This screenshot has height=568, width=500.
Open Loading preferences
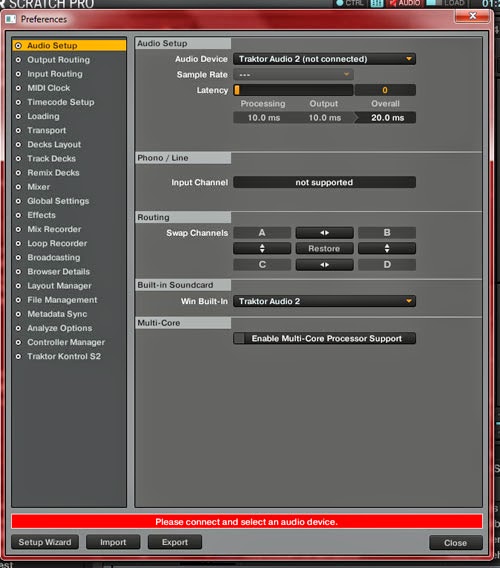coord(43,116)
